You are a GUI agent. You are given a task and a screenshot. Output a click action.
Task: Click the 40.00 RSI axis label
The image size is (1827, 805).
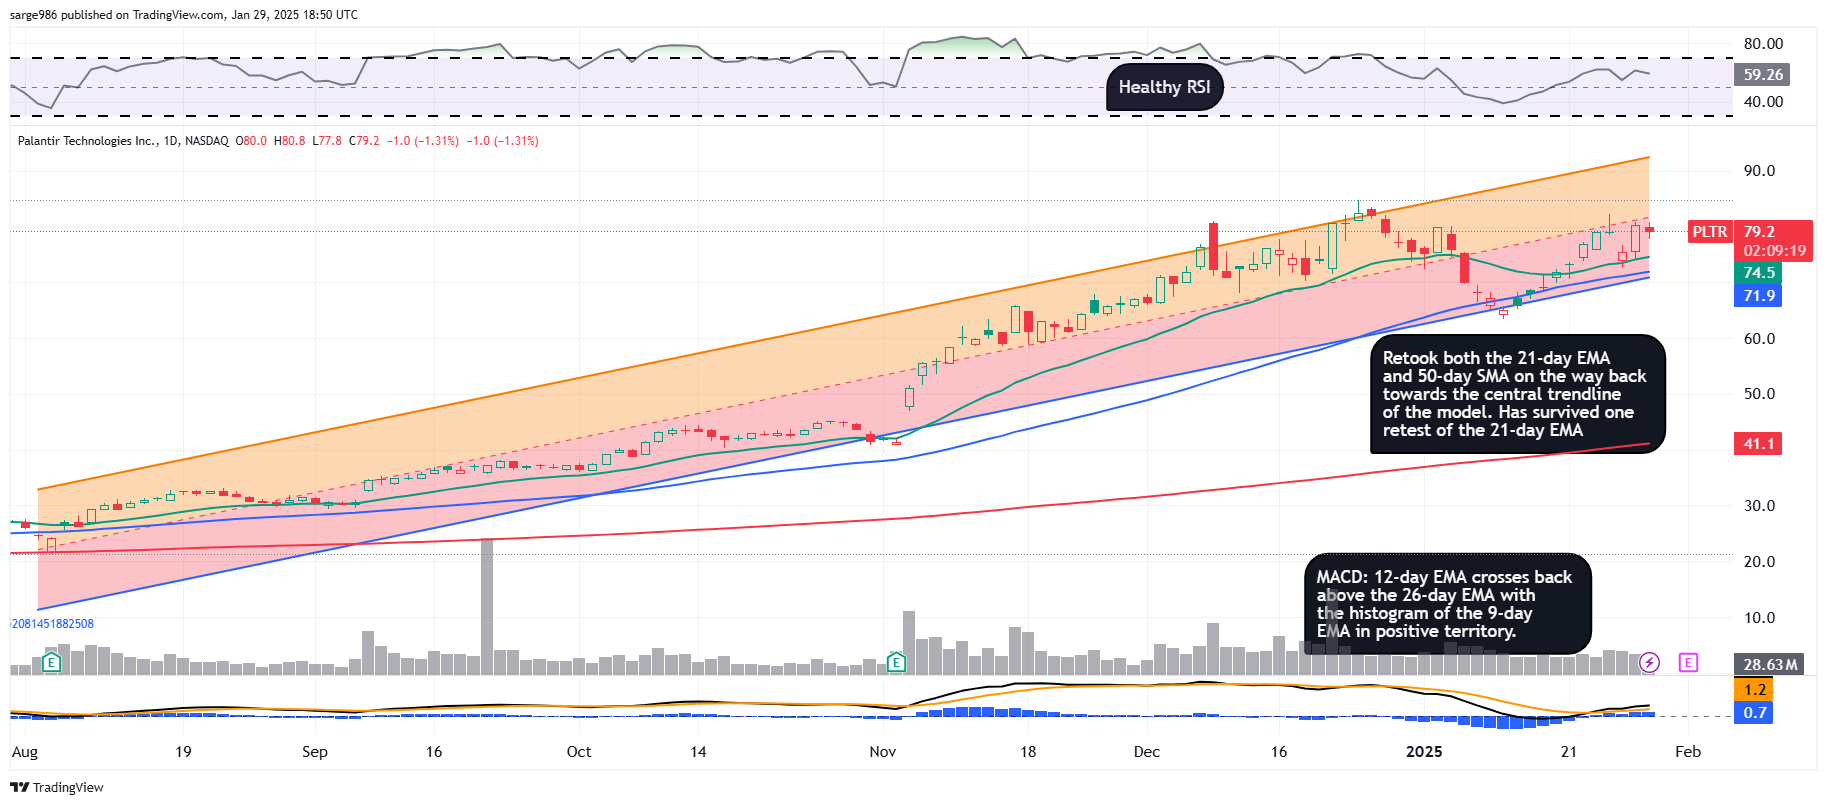[x=1764, y=102]
